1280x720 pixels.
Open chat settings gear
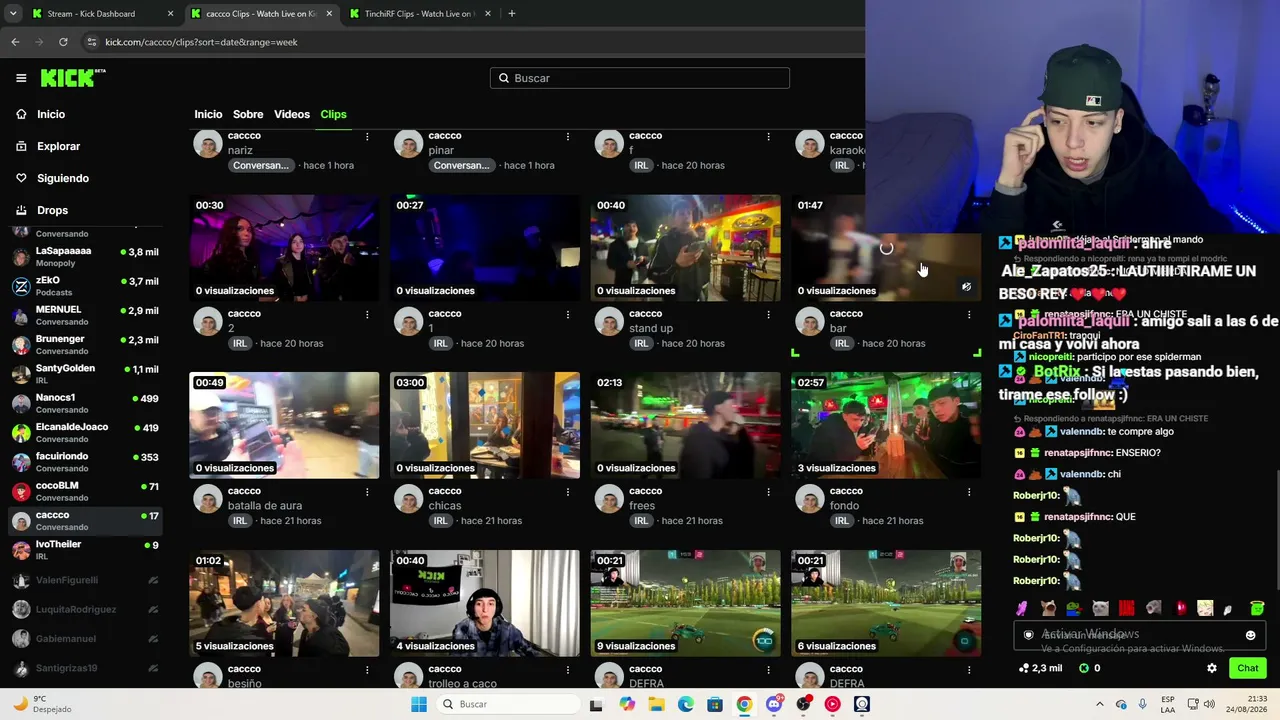click(x=1212, y=668)
